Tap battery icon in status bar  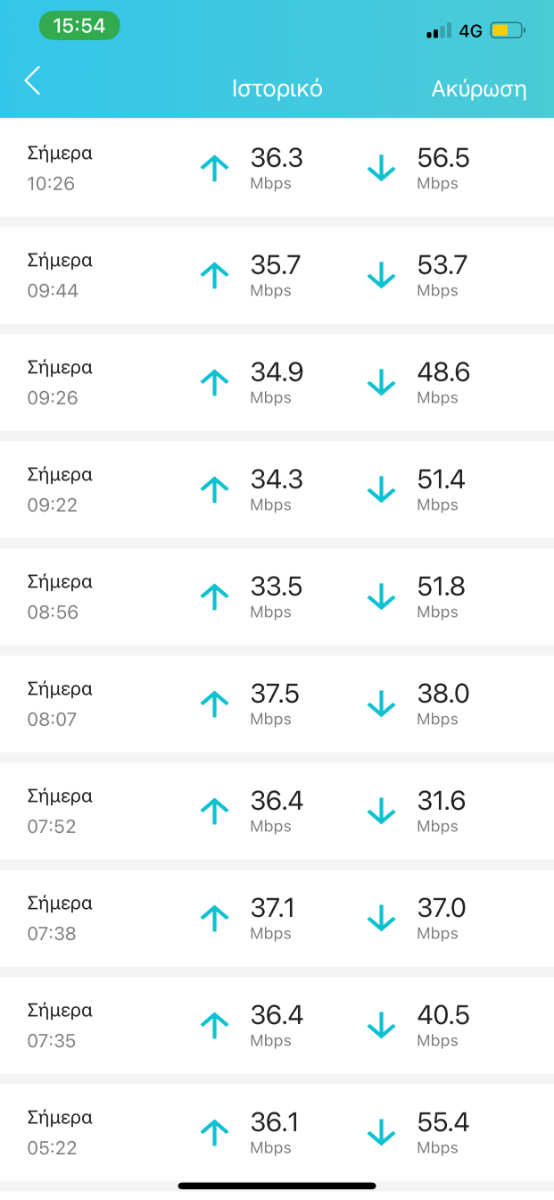coord(507,31)
